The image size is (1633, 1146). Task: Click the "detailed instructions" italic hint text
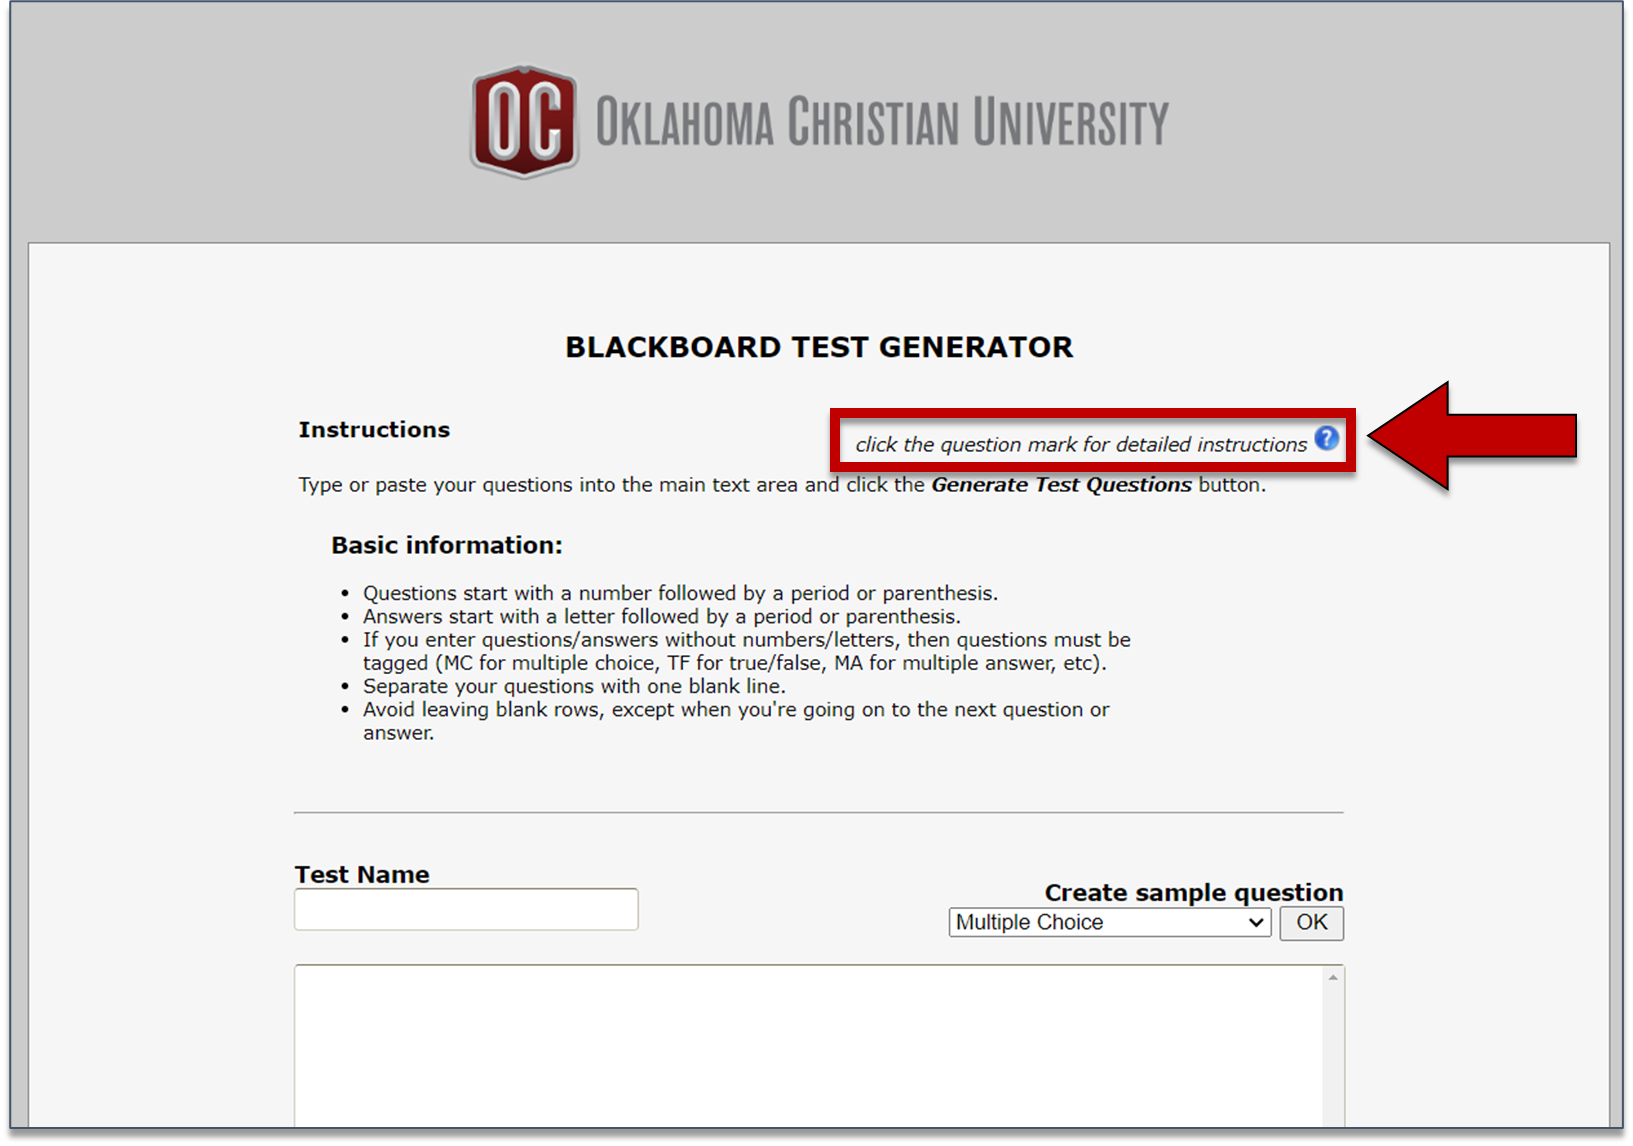(x=1080, y=445)
